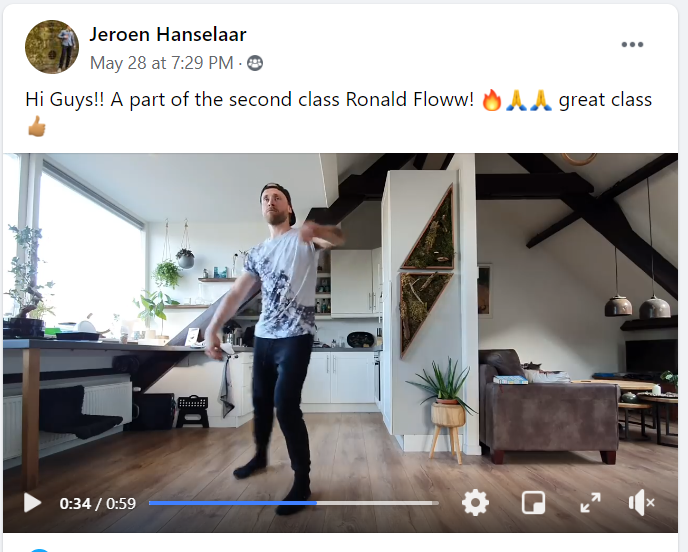Click the thumbs up emoji
Screen dimensions: 688x552
36,126
